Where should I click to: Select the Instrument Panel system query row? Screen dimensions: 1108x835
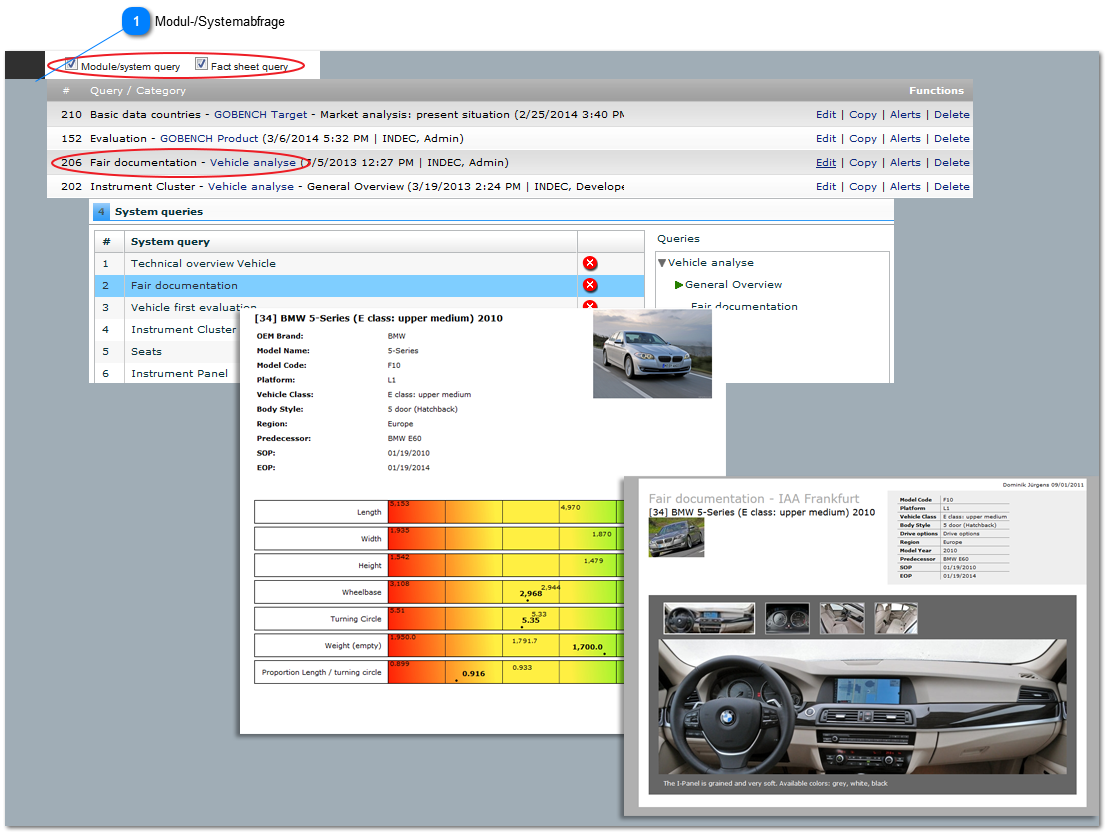point(167,373)
